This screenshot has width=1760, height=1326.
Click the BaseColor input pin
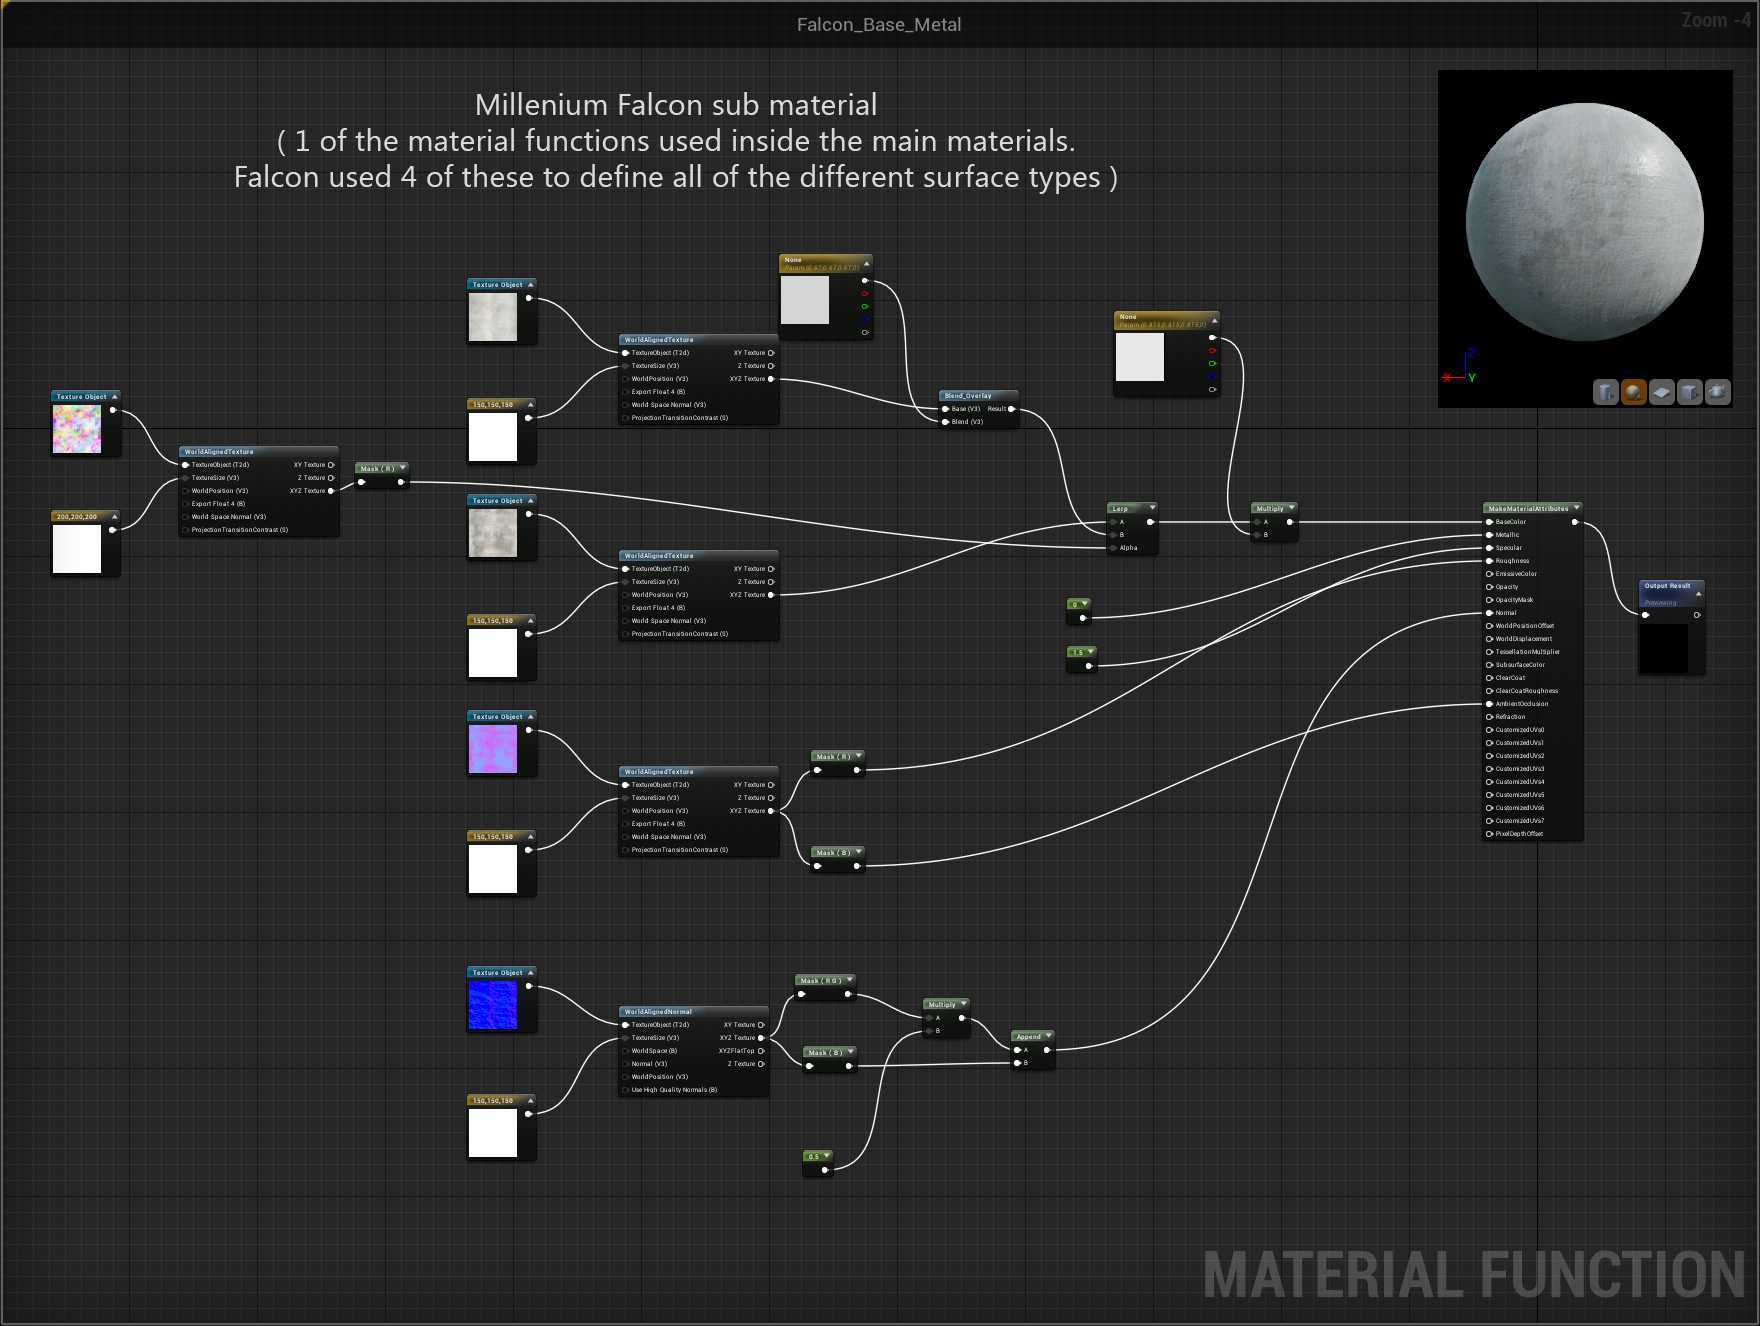pyautogui.click(x=1489, y=522)
